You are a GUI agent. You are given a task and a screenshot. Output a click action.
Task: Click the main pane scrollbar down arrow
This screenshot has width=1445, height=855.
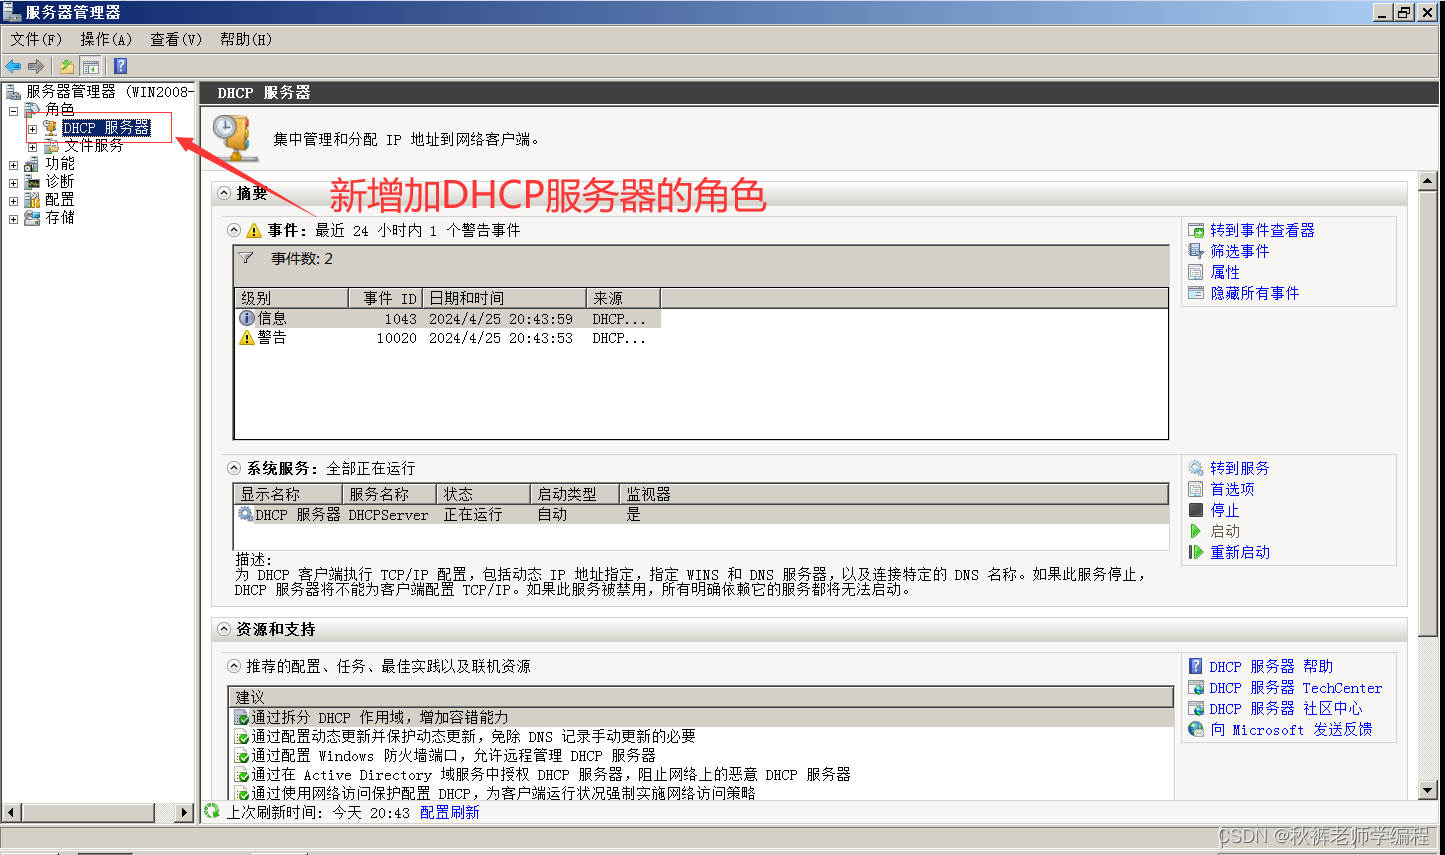click(x=1428, y=790)
